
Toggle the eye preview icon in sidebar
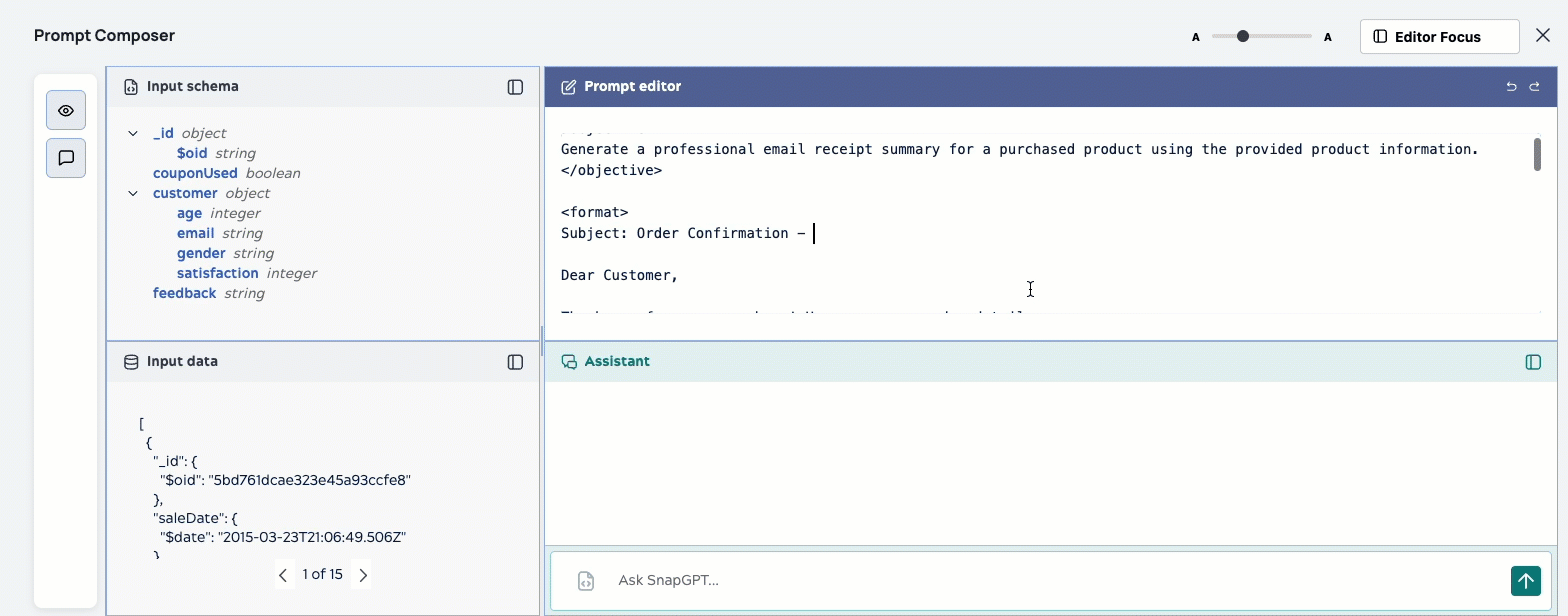[x=66, y=110]
